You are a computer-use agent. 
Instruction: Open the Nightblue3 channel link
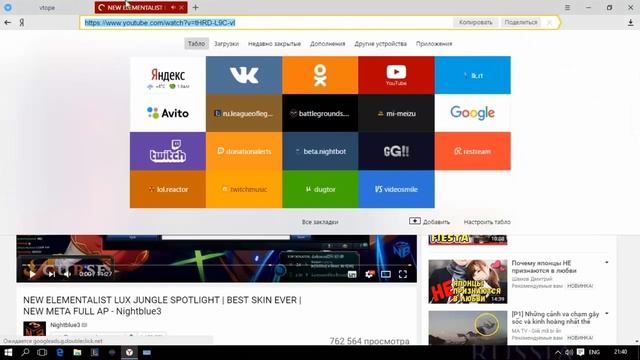tap(65, 325)
